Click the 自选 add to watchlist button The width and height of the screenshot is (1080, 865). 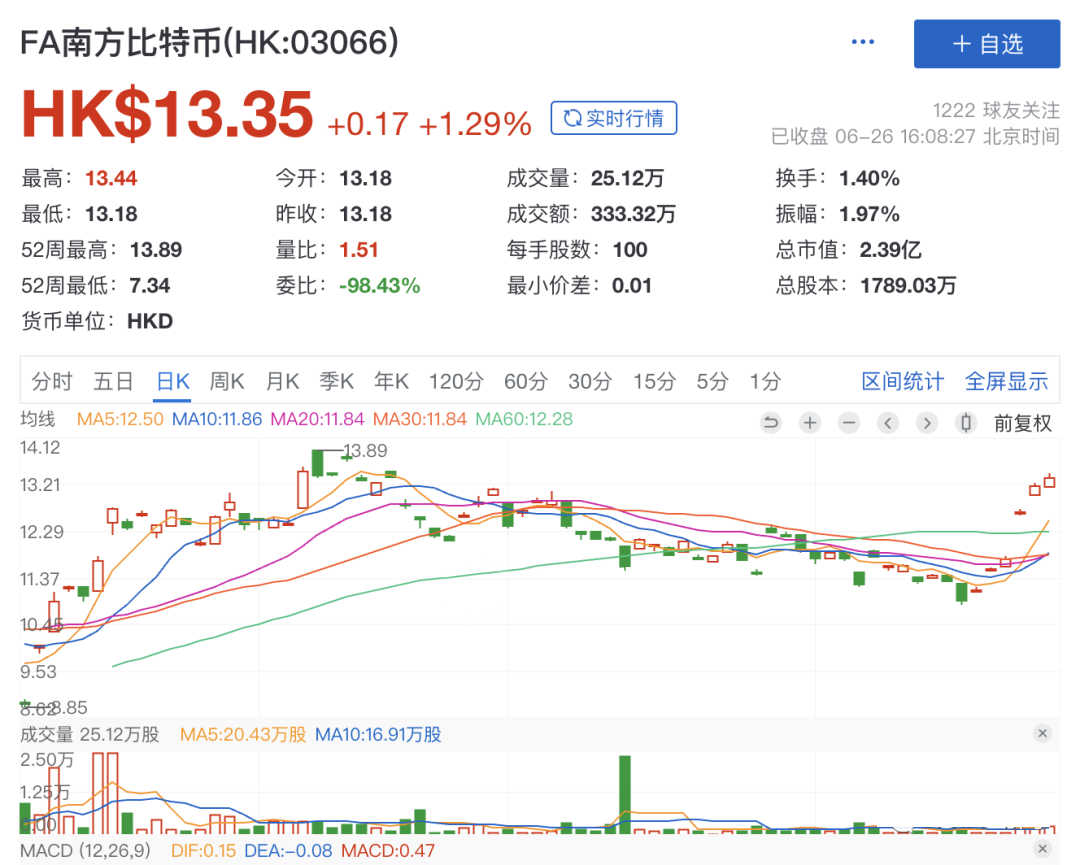pyautogui.click(x=986, y=44)
